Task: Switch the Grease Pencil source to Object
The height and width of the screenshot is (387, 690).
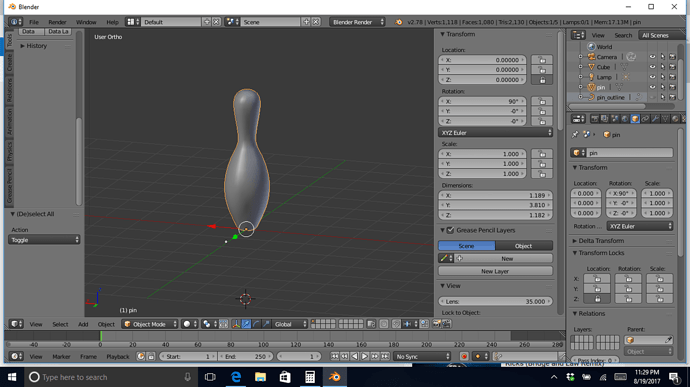Action: (524, 246)
